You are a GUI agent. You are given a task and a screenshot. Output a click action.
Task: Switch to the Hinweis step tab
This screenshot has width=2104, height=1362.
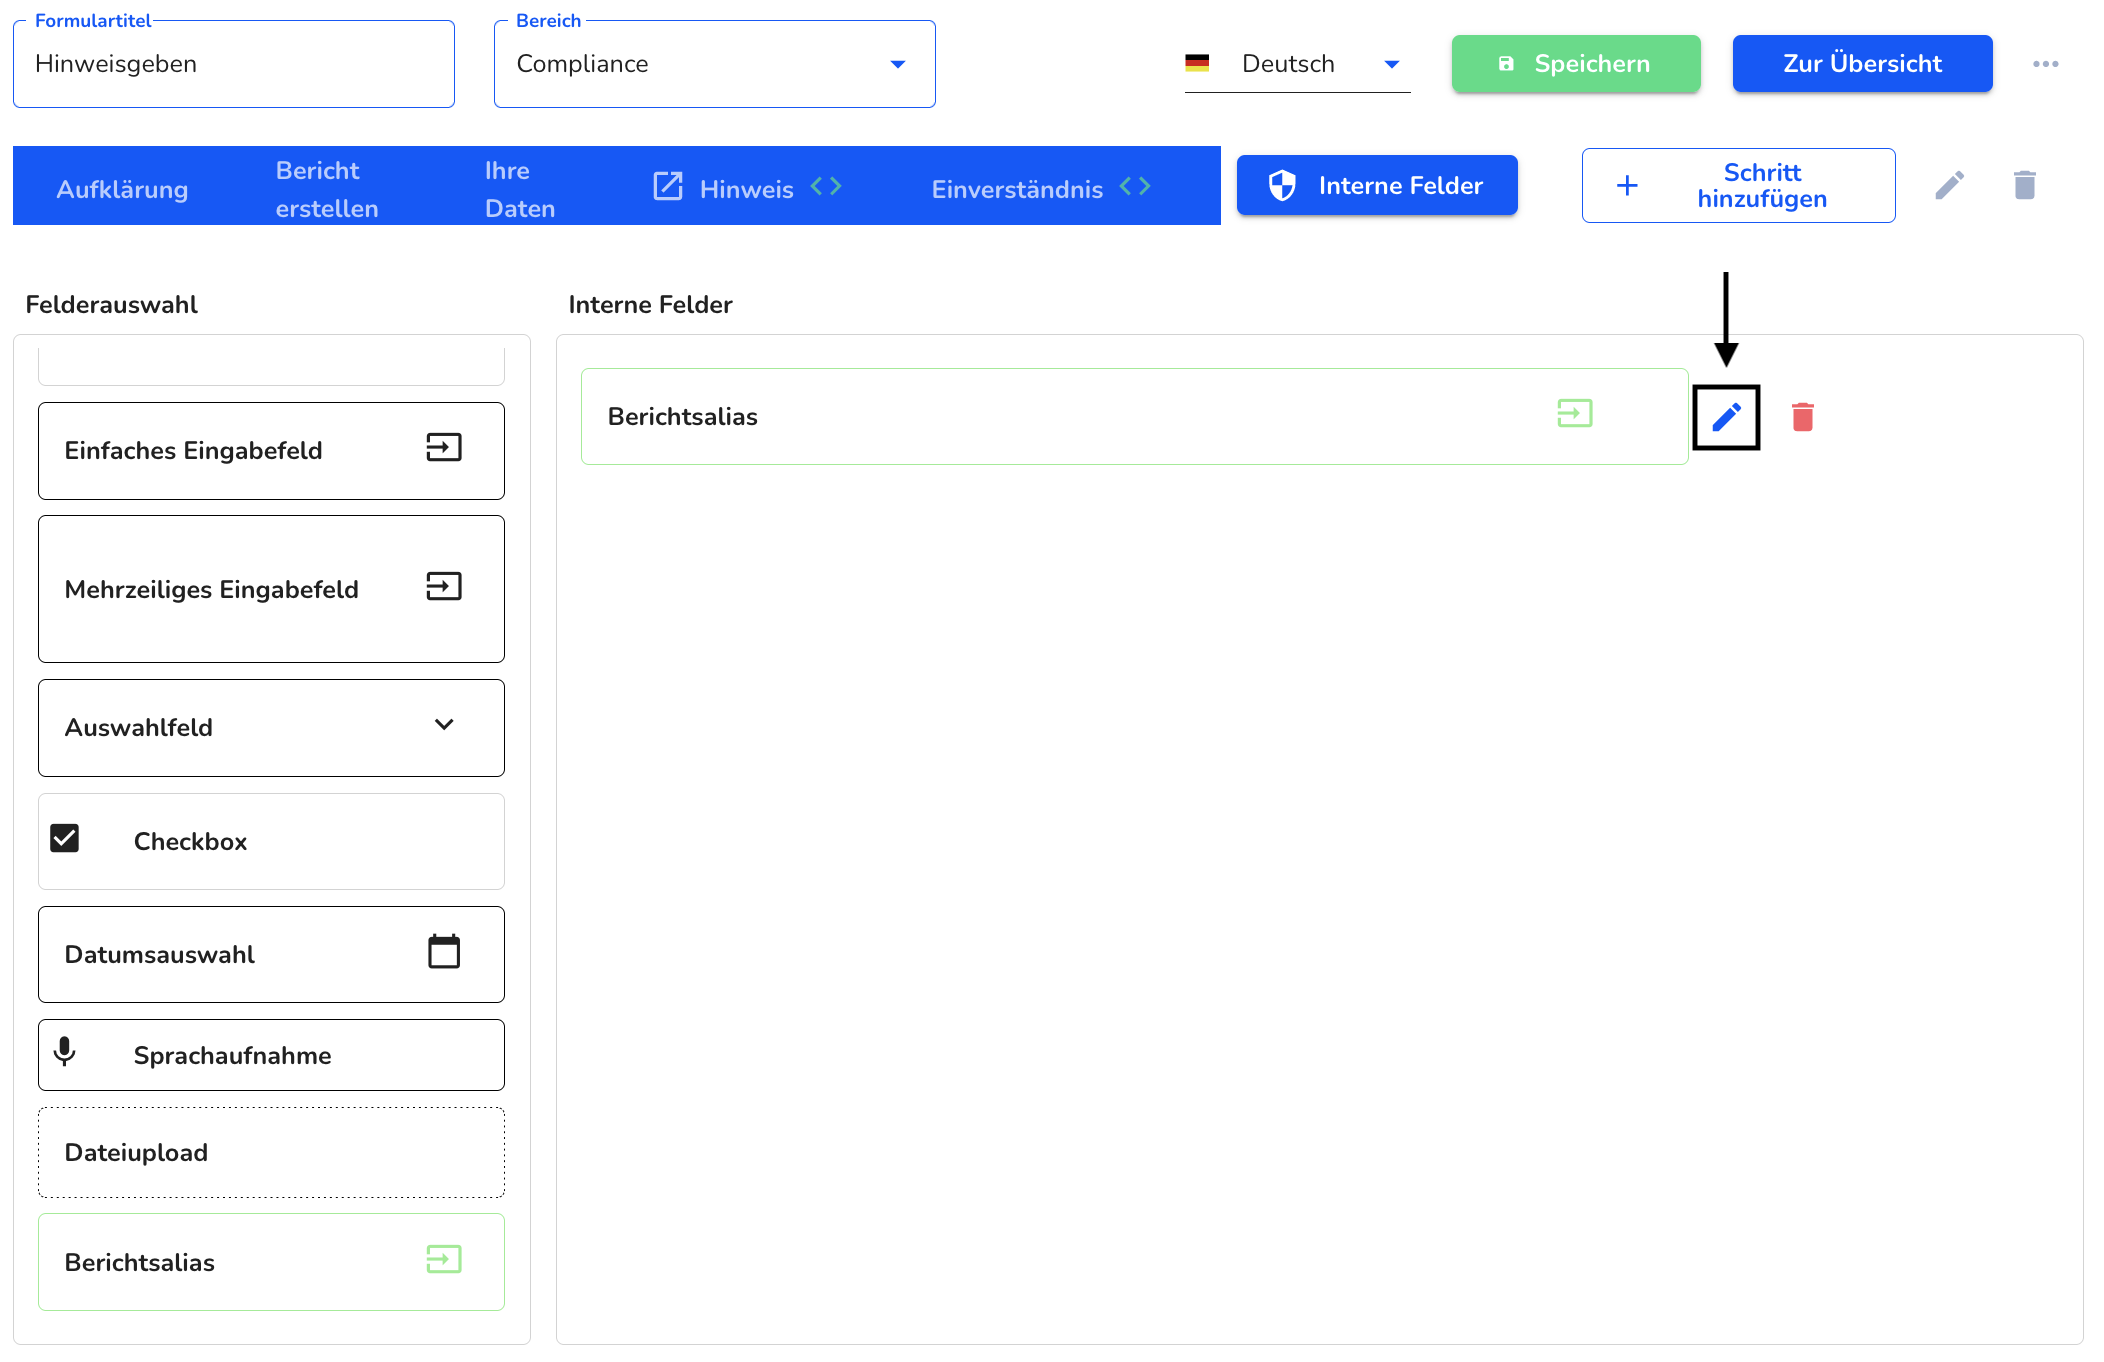pos(746,189)
